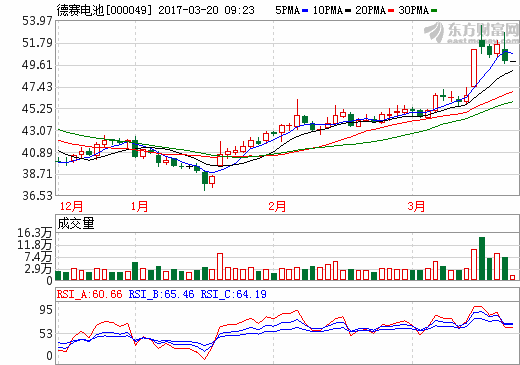Click the volume axis label 2.9万
This screenshot has width=520, height=365.
pos(38,268)
